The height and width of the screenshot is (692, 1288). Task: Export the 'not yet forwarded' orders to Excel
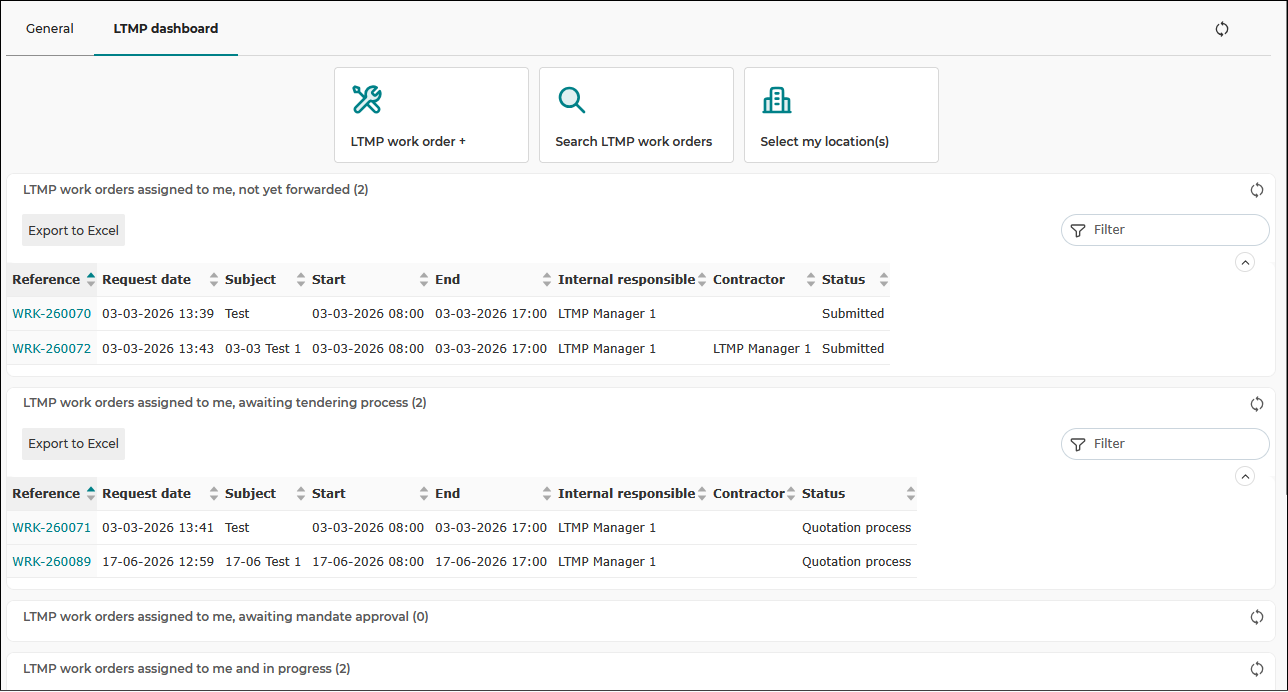click(74, 231)
